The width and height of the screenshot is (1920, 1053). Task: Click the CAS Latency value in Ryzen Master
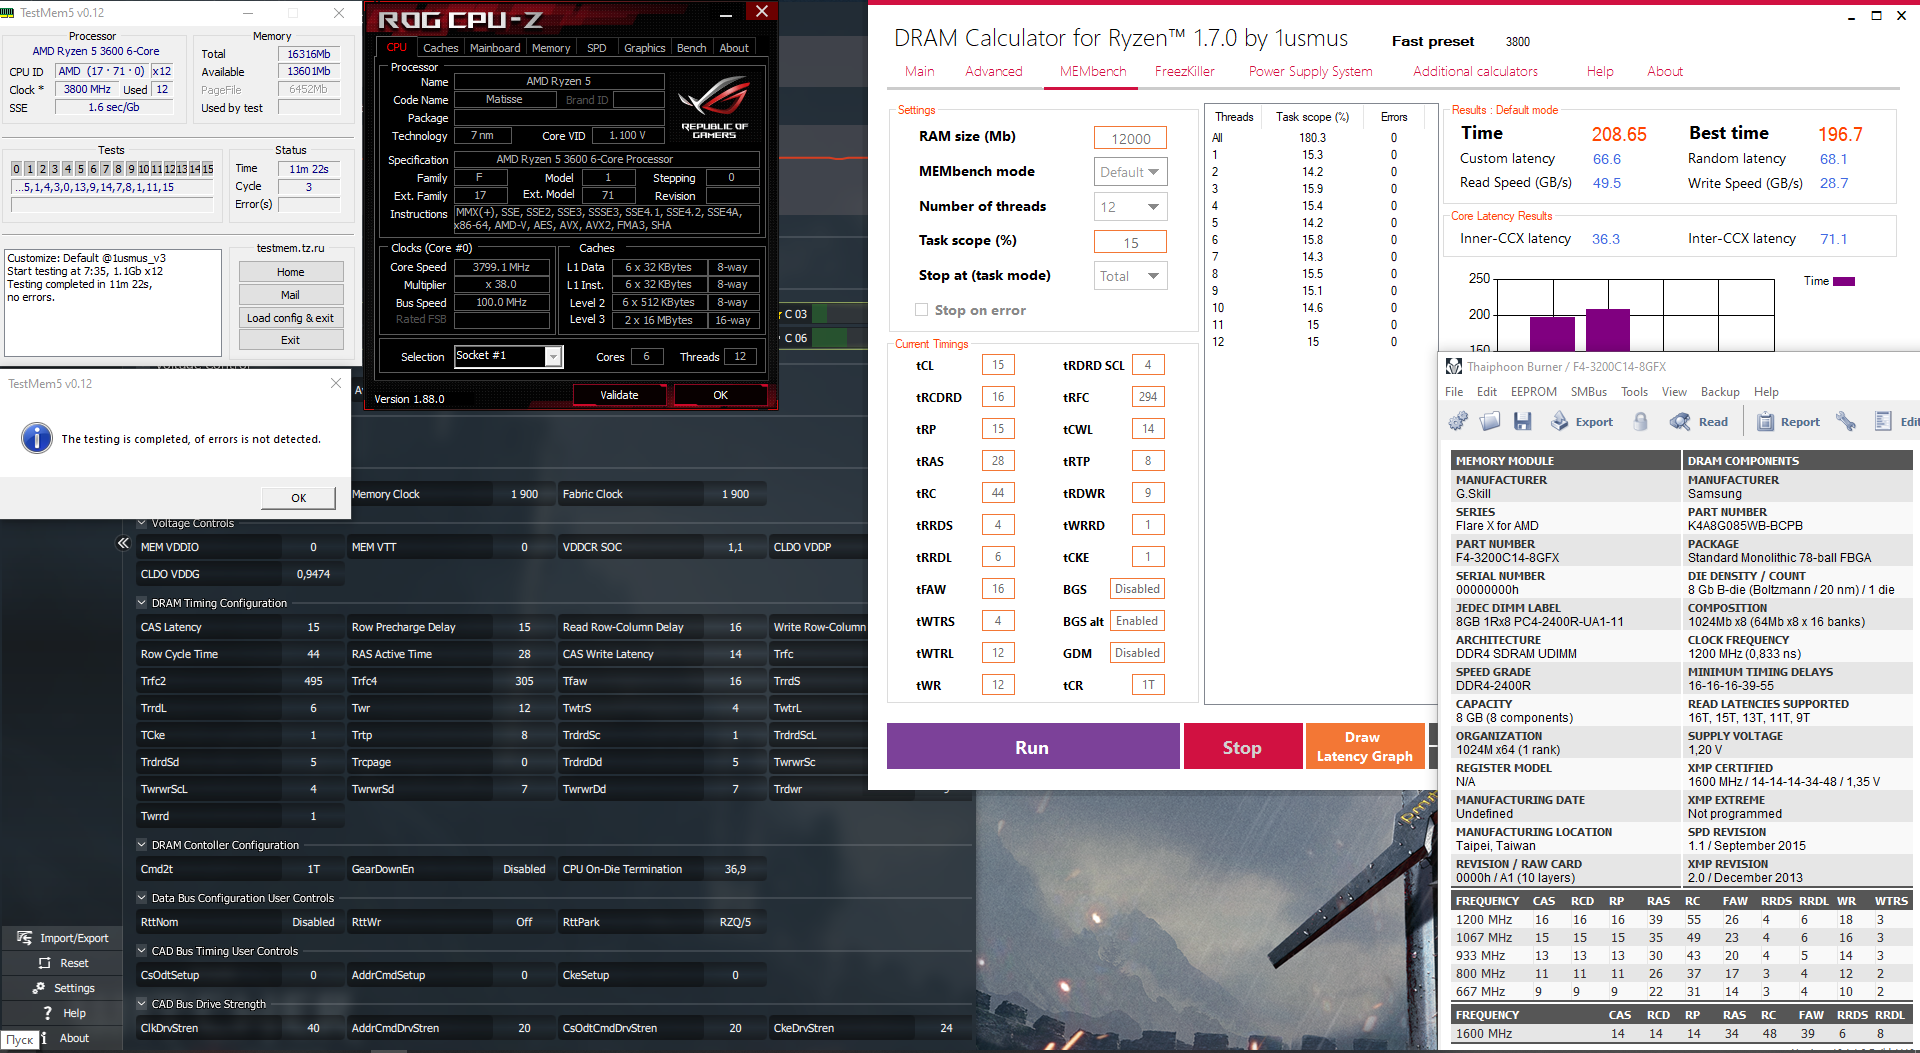click(313, 627)
